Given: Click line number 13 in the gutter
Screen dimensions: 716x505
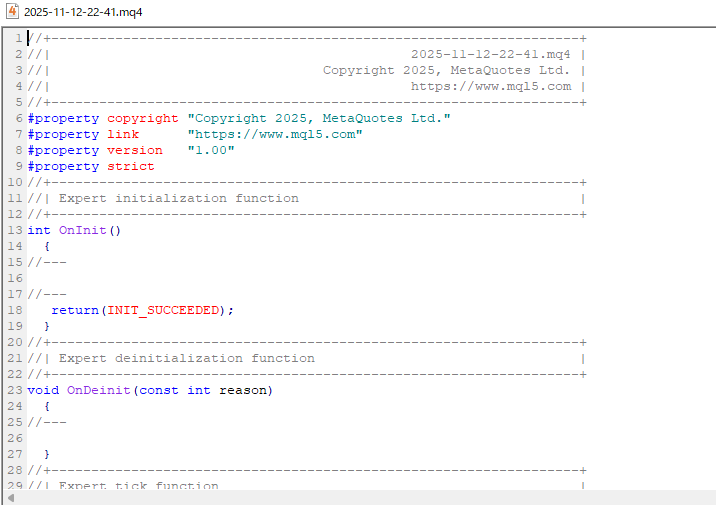Looking at the screenshot, I should point(16,230).
